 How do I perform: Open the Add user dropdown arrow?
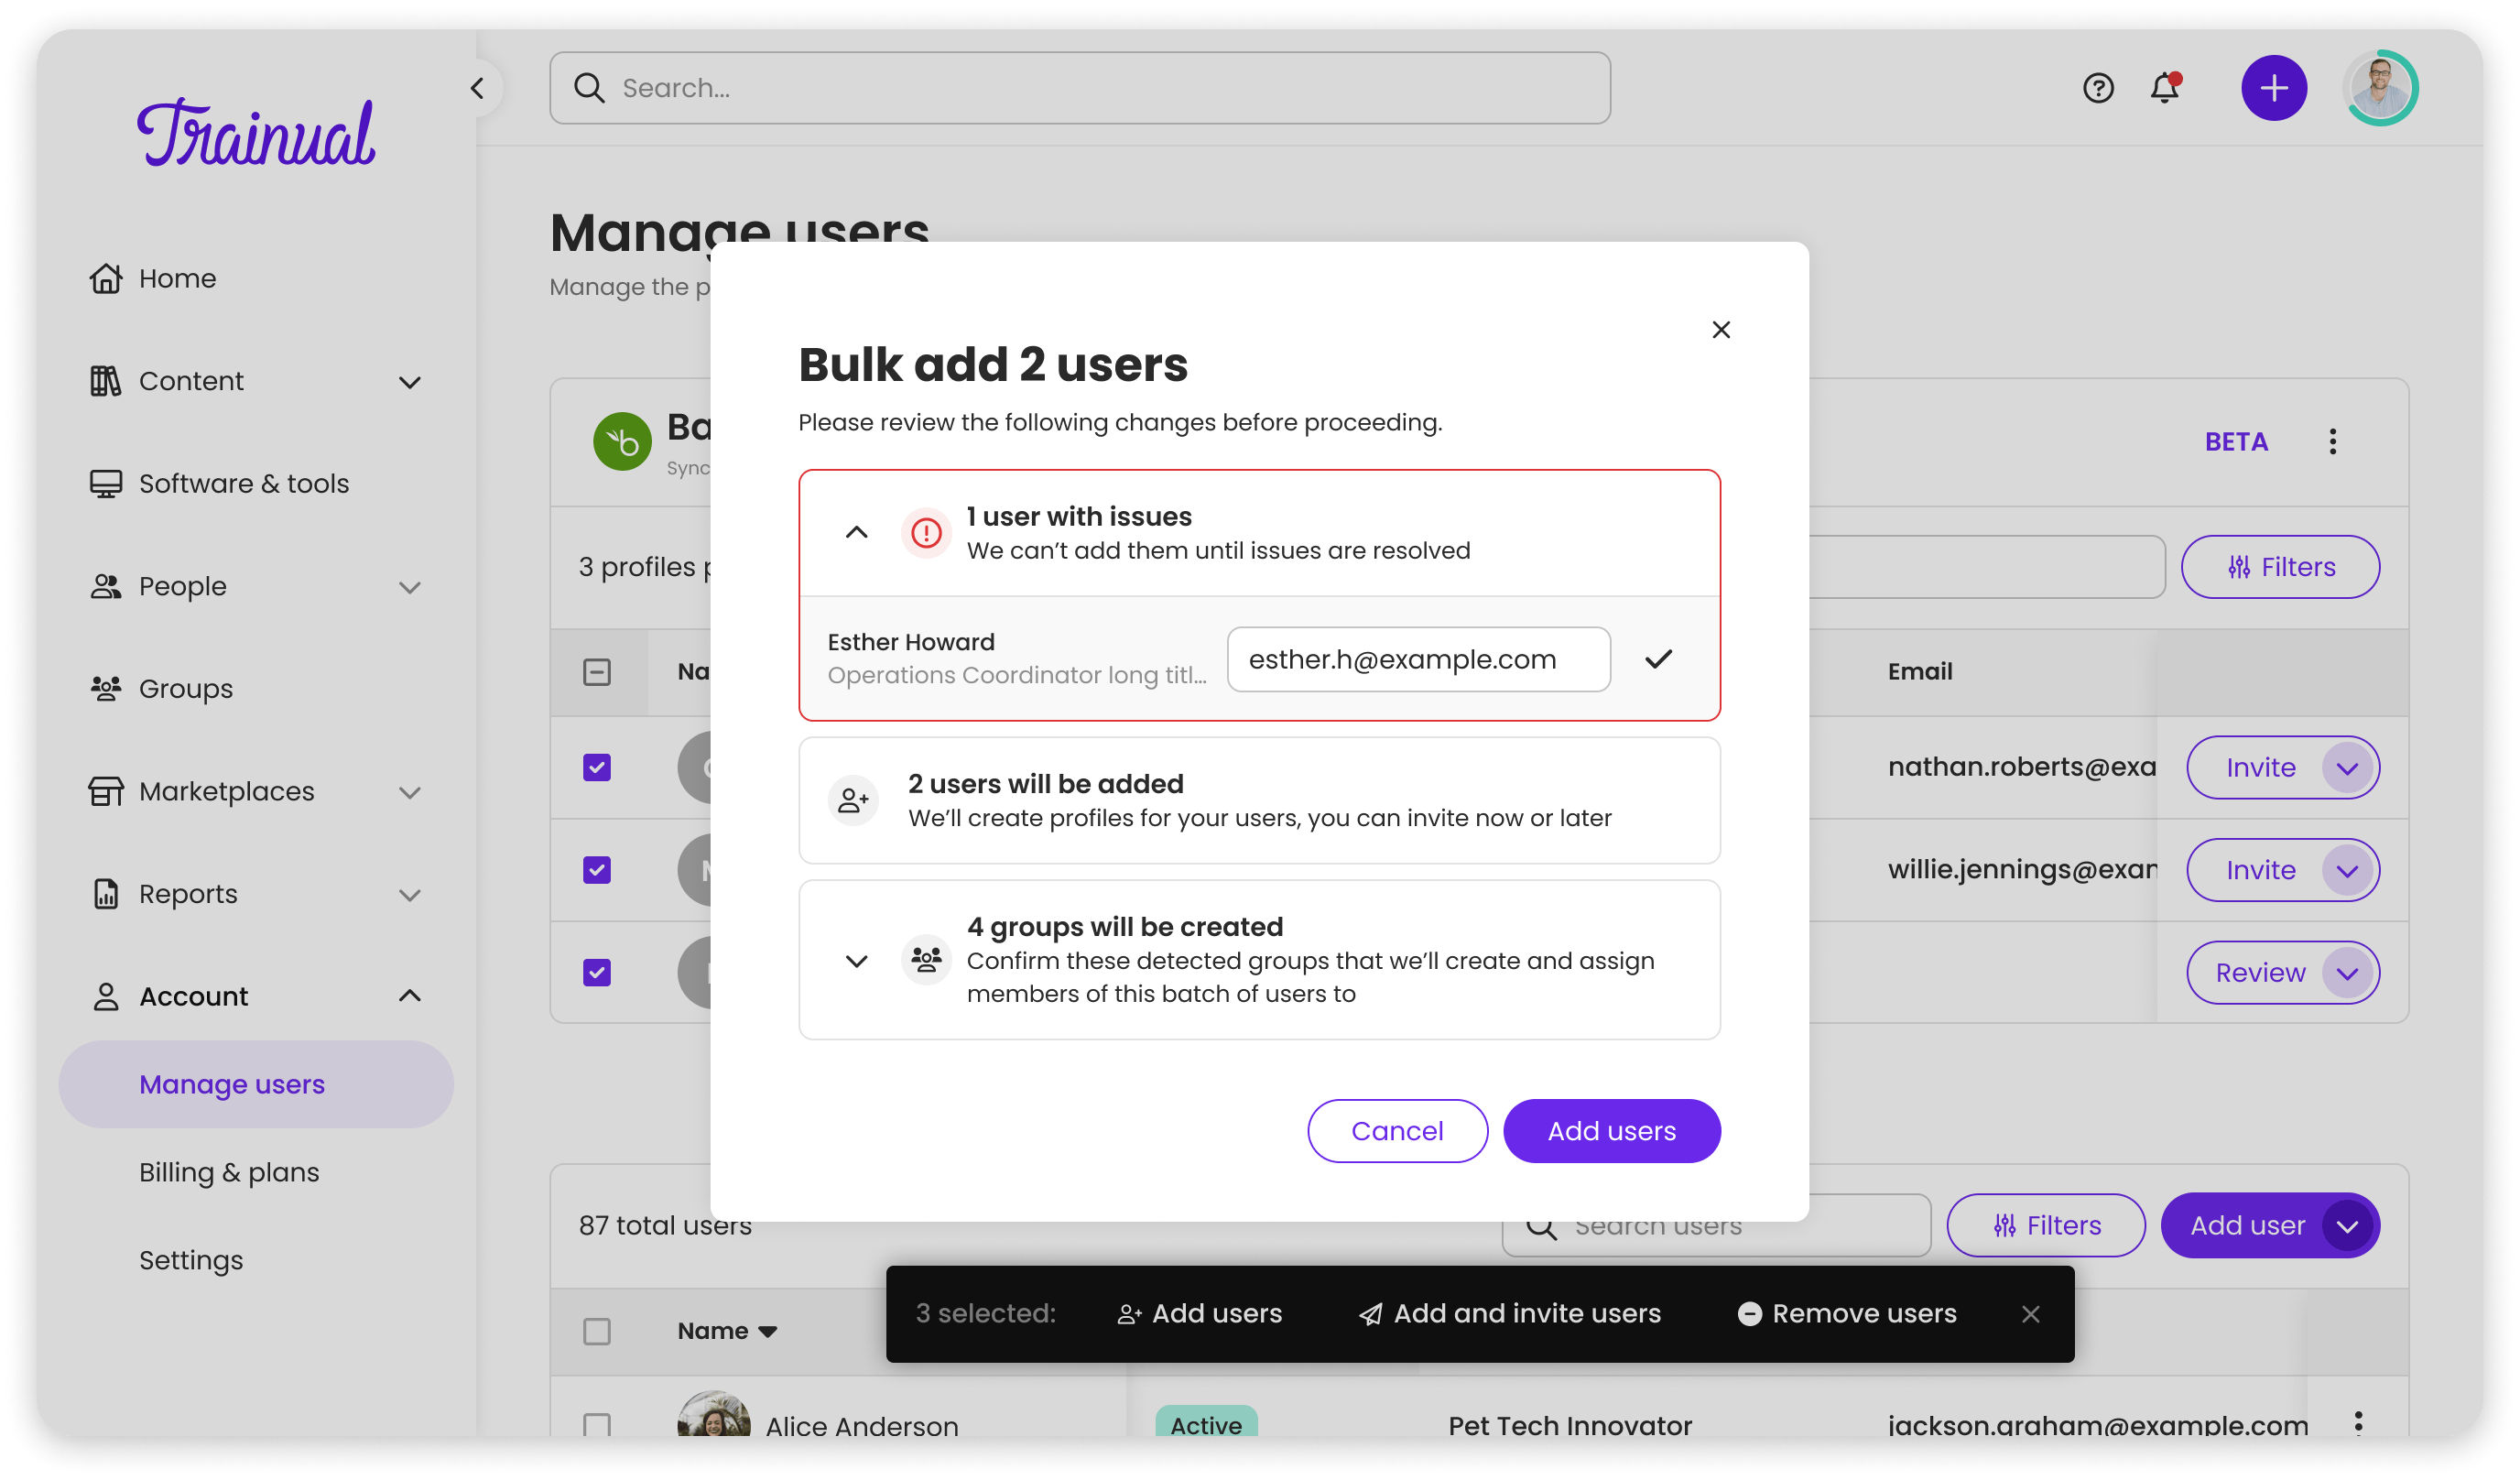point(2347,1226)
